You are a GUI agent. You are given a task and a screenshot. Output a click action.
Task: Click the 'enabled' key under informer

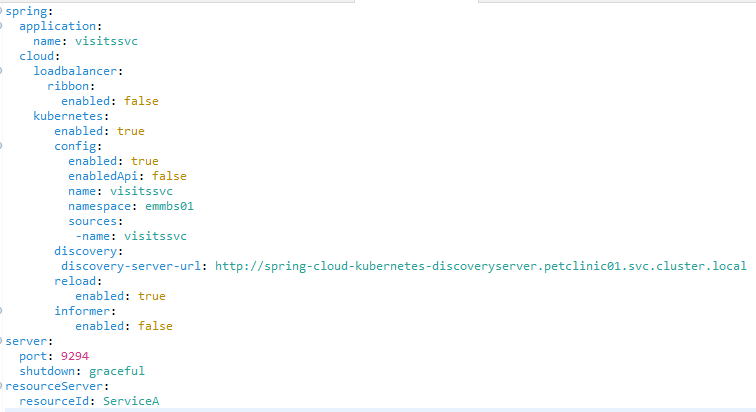coord(99,326)
